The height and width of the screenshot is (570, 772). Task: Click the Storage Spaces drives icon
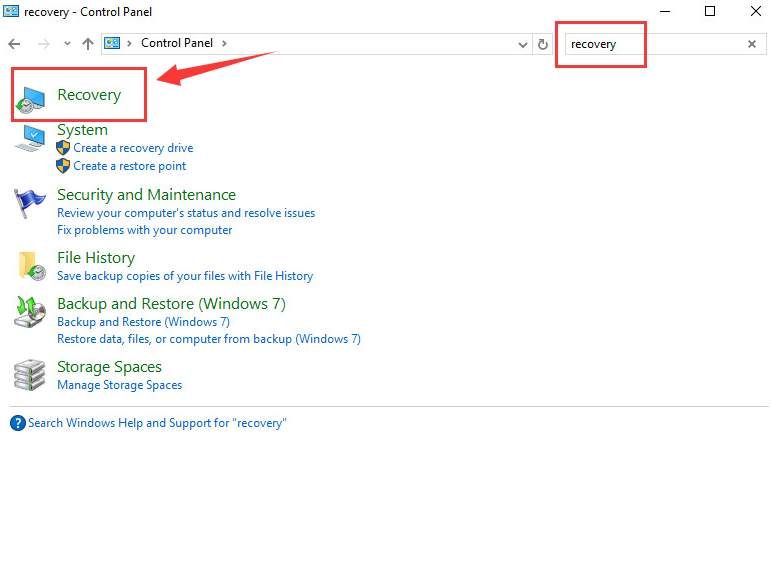tap(30, 375)
